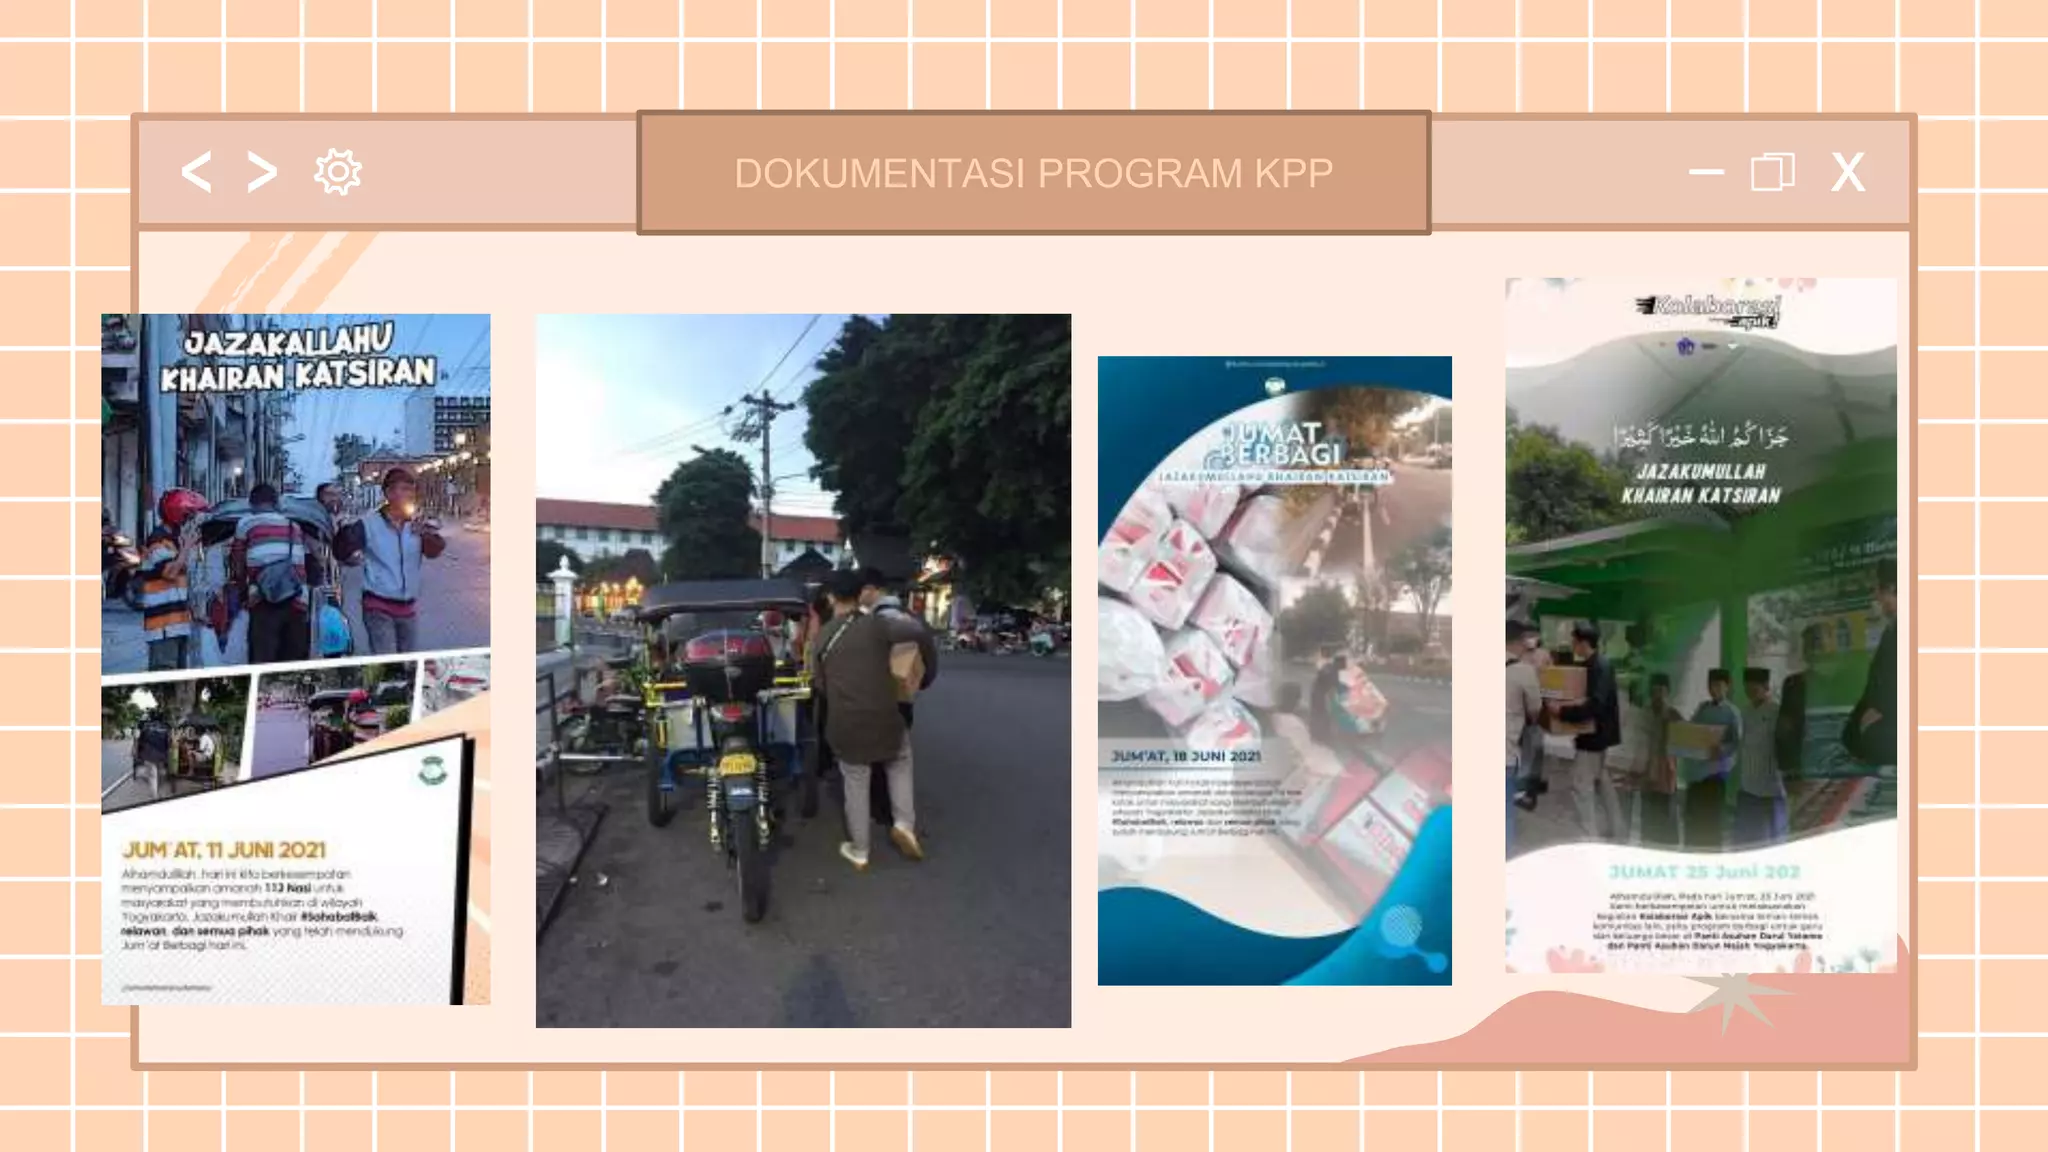
Task: Click the Kolaborasi Apik logo
Action: pos(1708,309)
